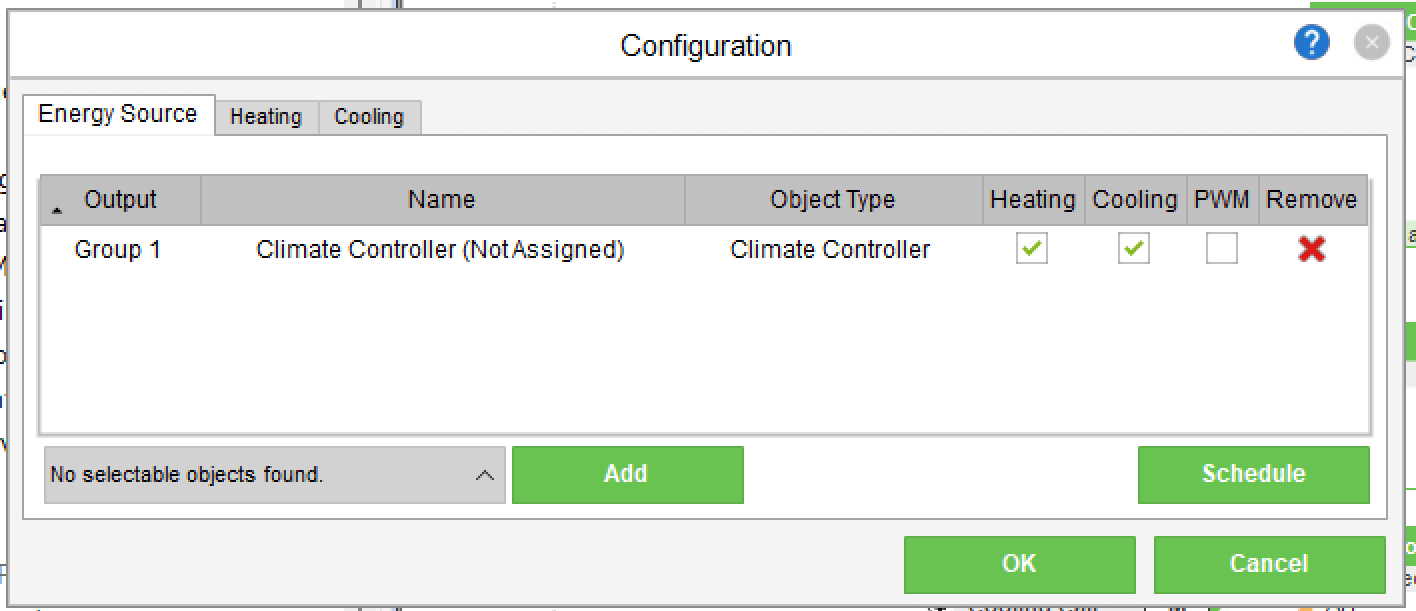Remove Group 1 using the red X icon
The width and height of the screenshot is (1416, 611).
coord(1312,249)
